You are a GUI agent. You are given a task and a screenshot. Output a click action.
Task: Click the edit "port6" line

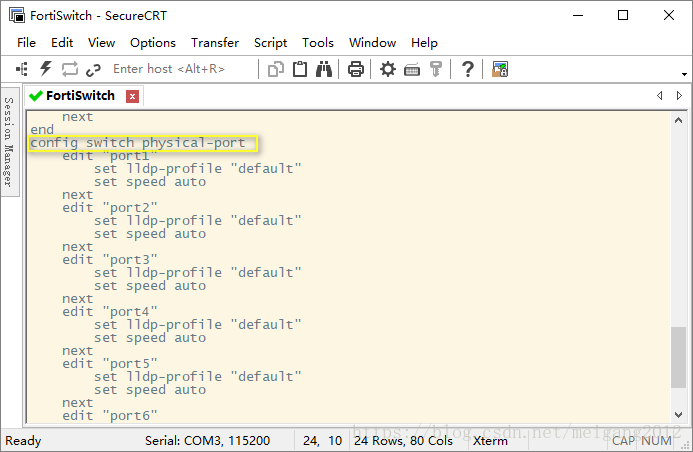(x=110, y=416)
